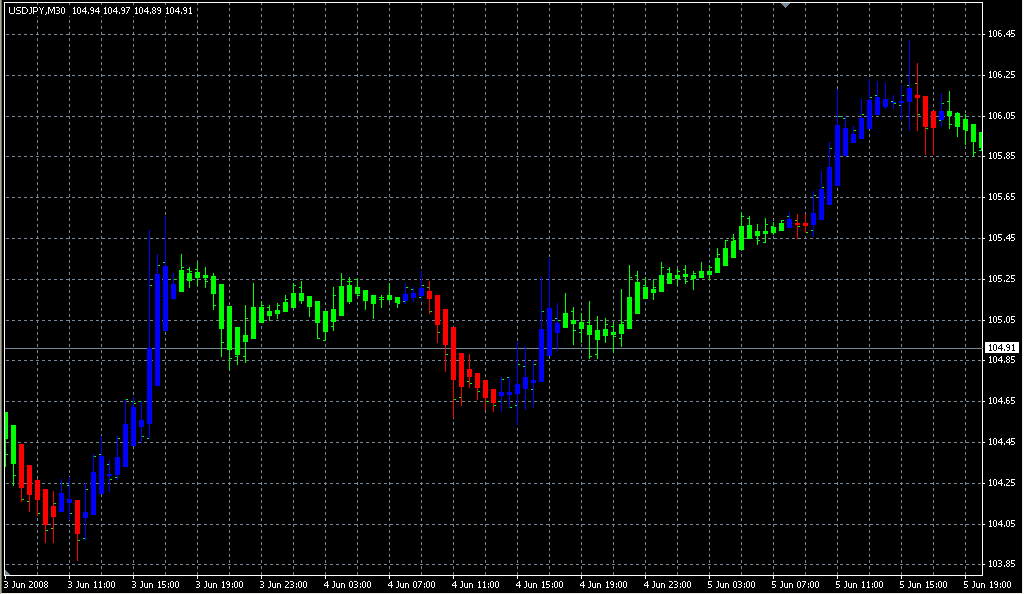Click the 5 Jun 07:00 time label

coord(795,585)
